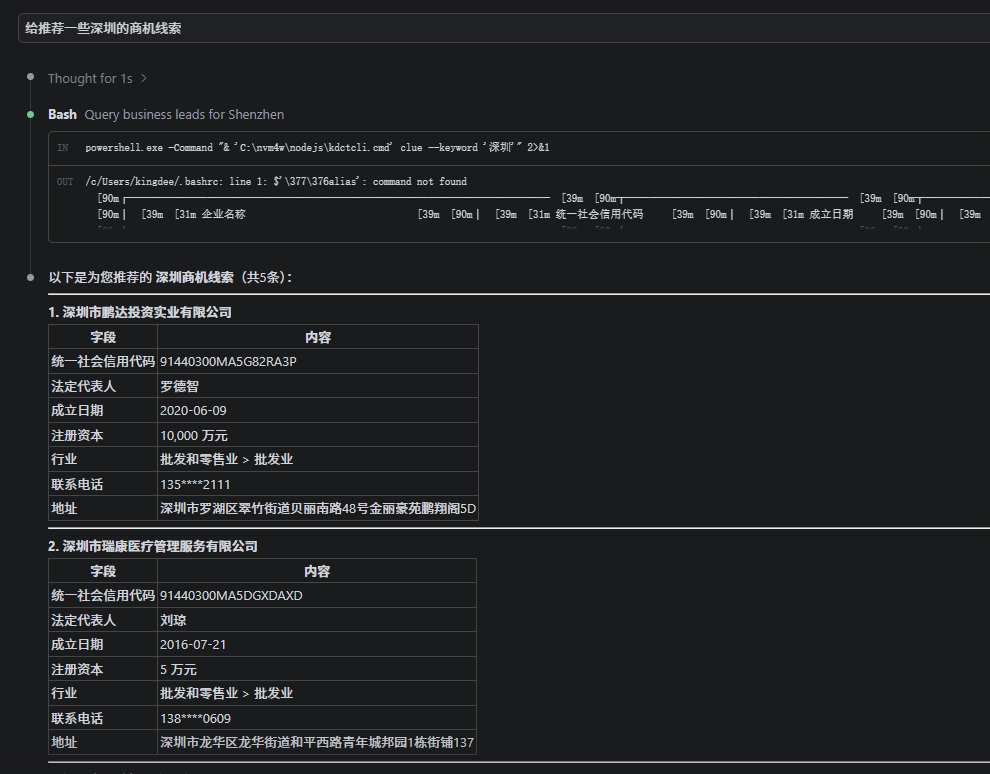Expand the "Thought for 1s" chevron
This screenshot has height=774, width=990.
144,78
